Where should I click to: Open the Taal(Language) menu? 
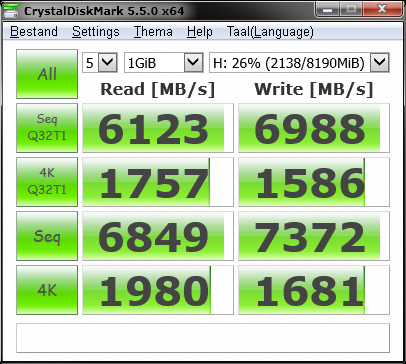tap(270, 32)
